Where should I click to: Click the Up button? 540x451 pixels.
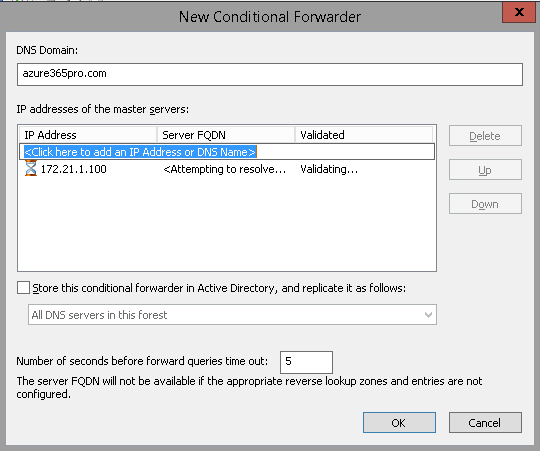(485, 170)
